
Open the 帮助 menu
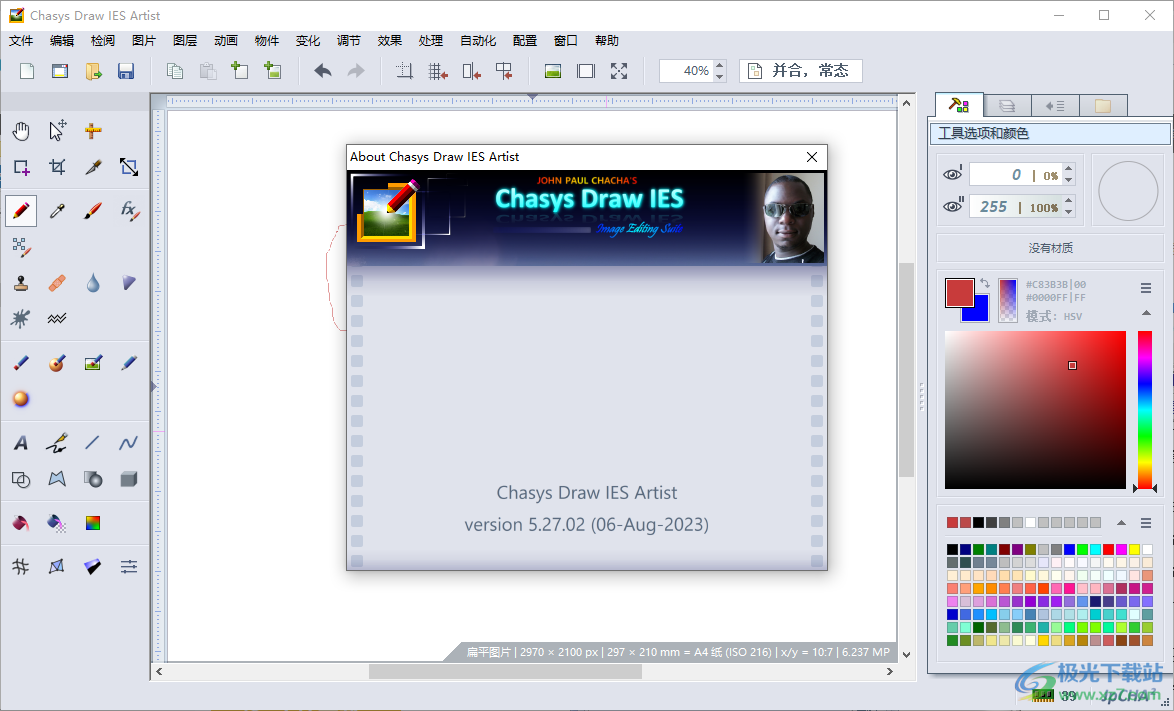point(607,40)
